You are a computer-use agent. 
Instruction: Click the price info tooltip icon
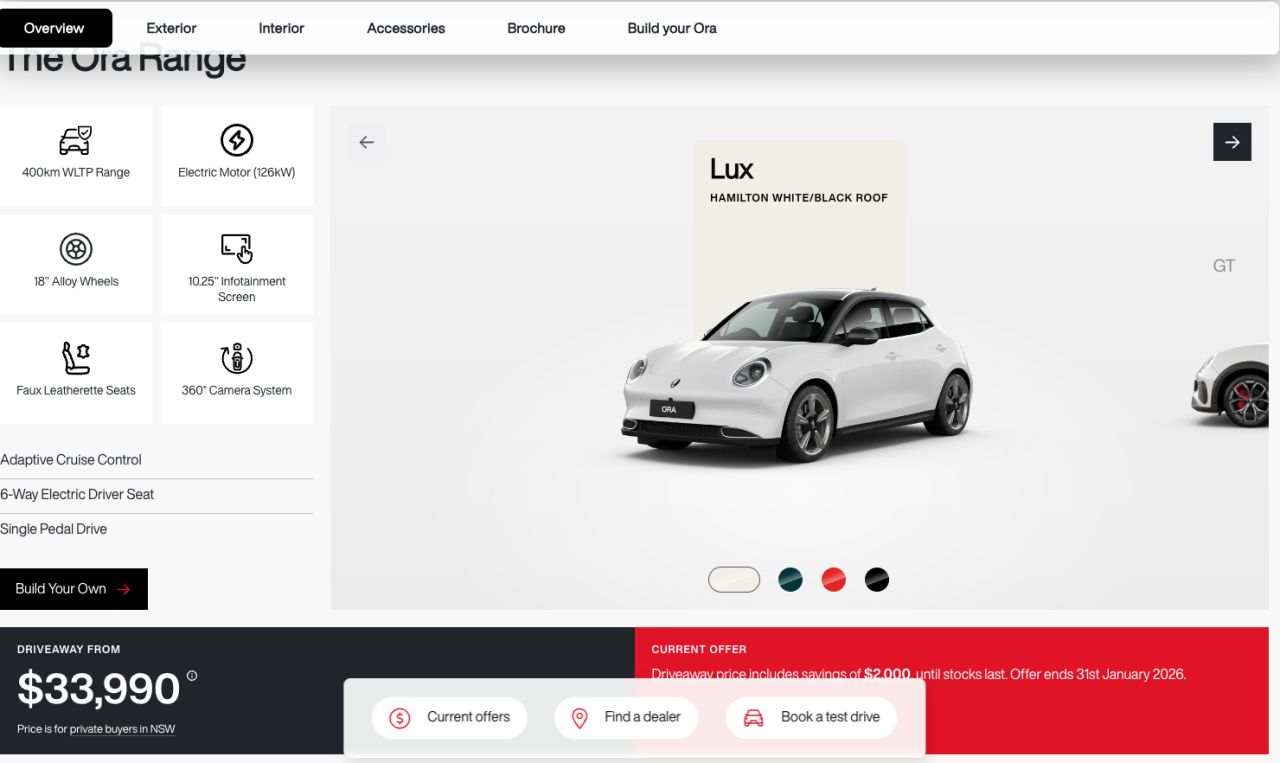(x=191, y=676)
